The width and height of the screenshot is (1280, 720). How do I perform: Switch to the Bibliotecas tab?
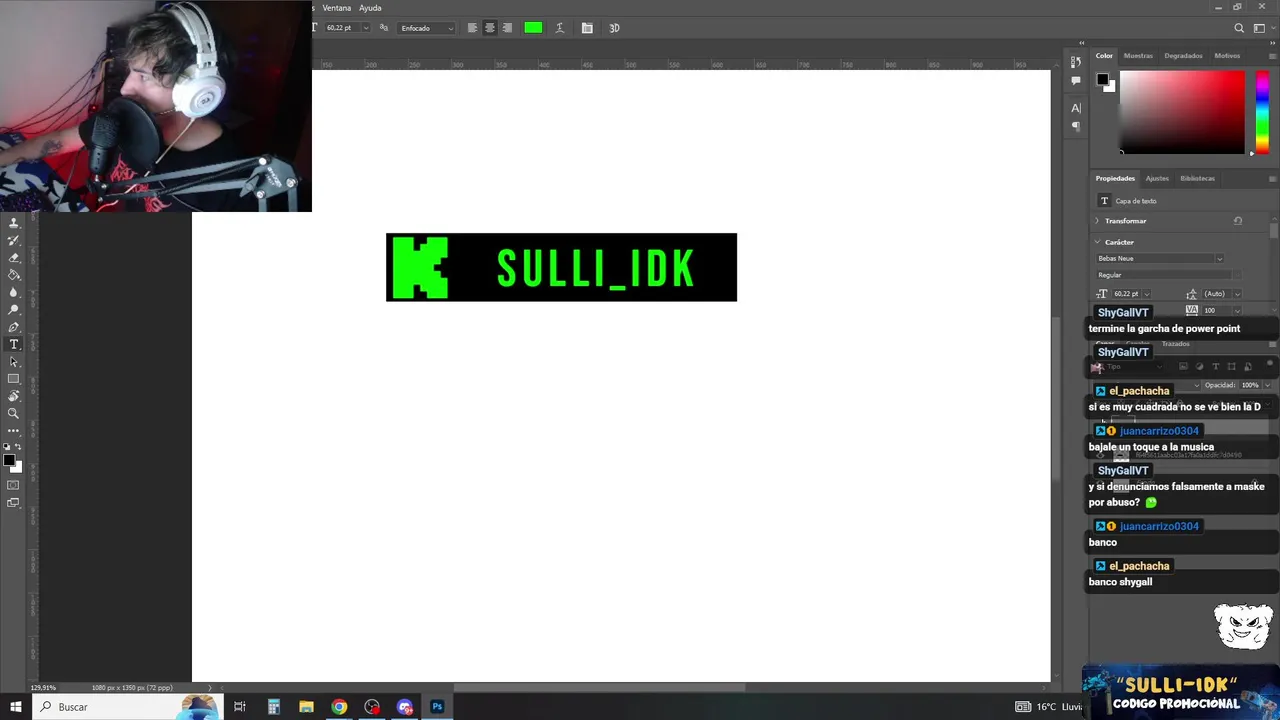click(1197, 178)
